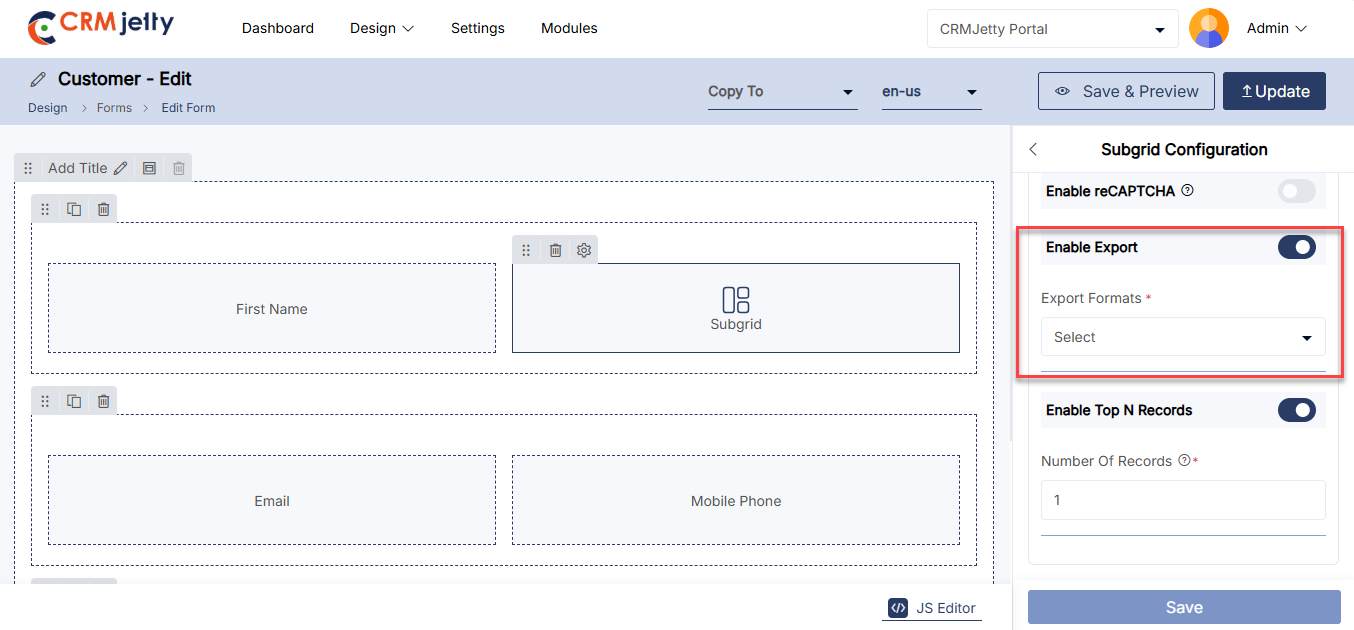Open the Design menu in the navbar
1354x630 pixels.
click(381, 28)
